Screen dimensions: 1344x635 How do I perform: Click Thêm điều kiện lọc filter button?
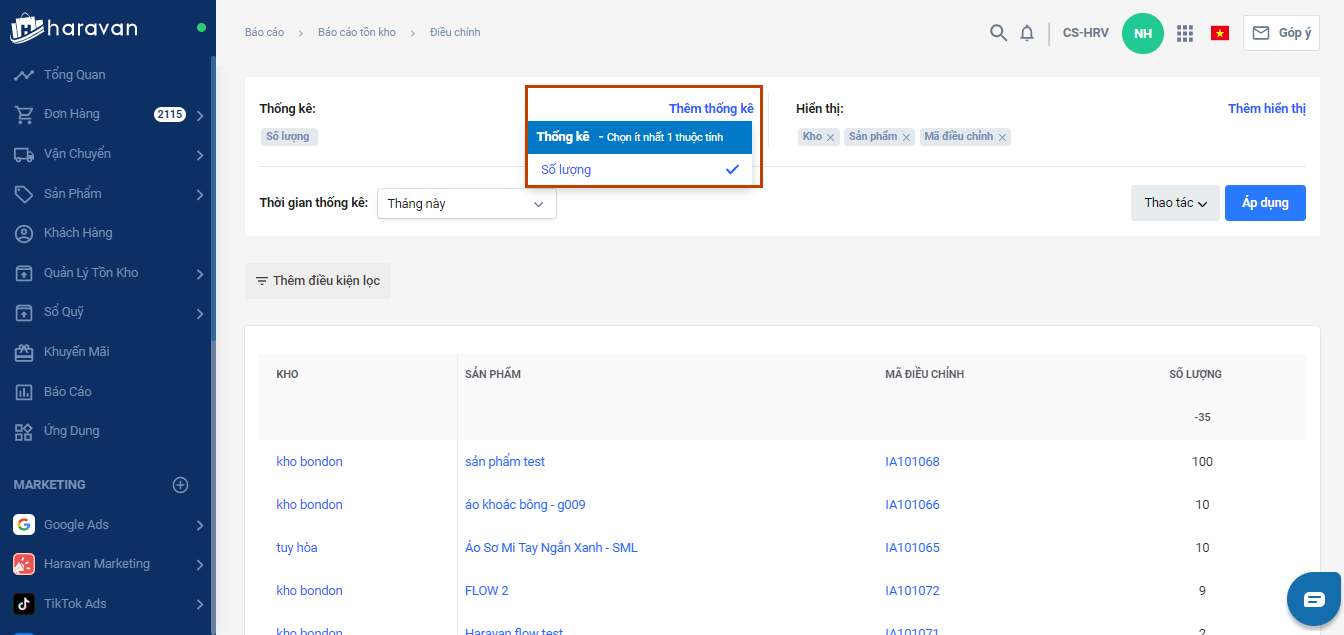click(318, 281)
